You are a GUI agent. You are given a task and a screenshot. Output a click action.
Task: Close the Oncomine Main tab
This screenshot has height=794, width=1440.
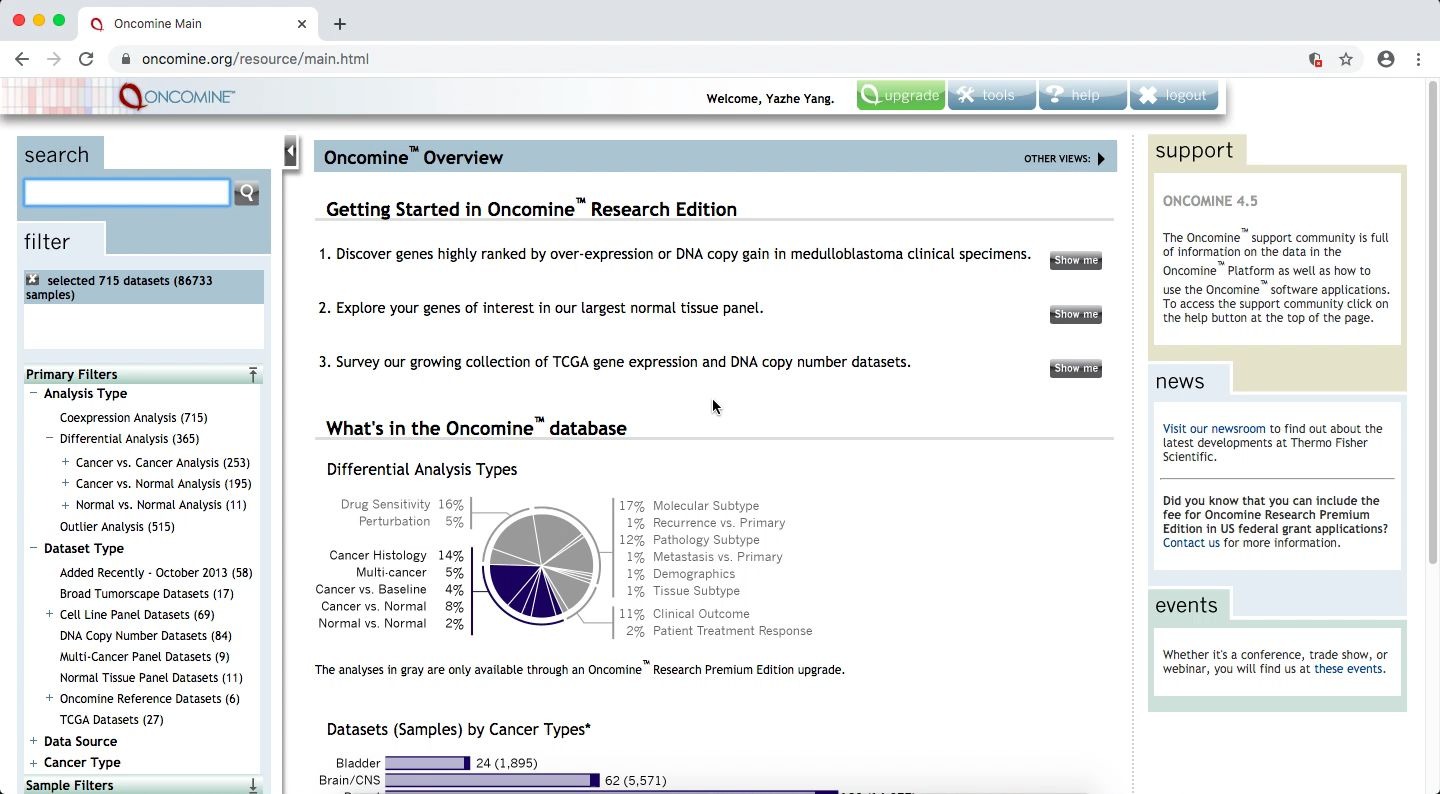tap(302, 24)
